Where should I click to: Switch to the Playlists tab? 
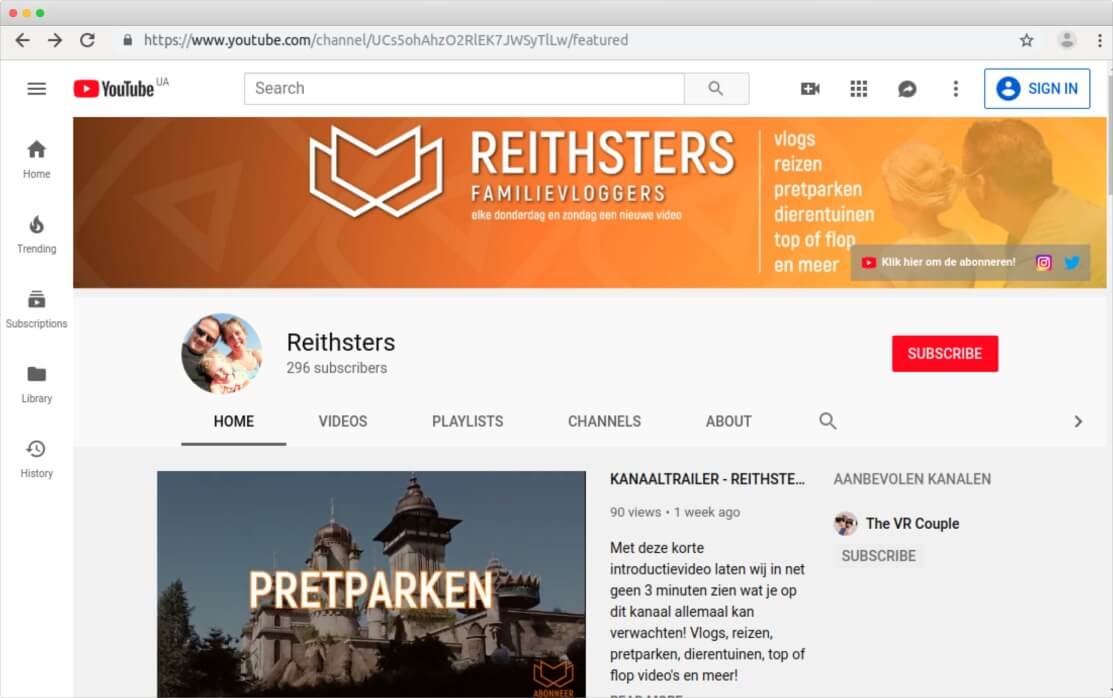(x=468, y=422)
